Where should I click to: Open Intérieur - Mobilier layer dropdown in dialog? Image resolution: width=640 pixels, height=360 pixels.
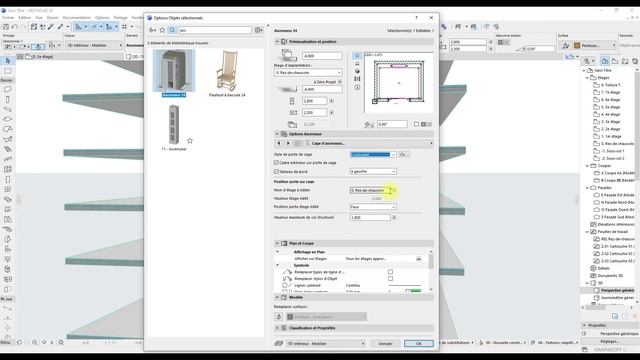tap(326, 344)
